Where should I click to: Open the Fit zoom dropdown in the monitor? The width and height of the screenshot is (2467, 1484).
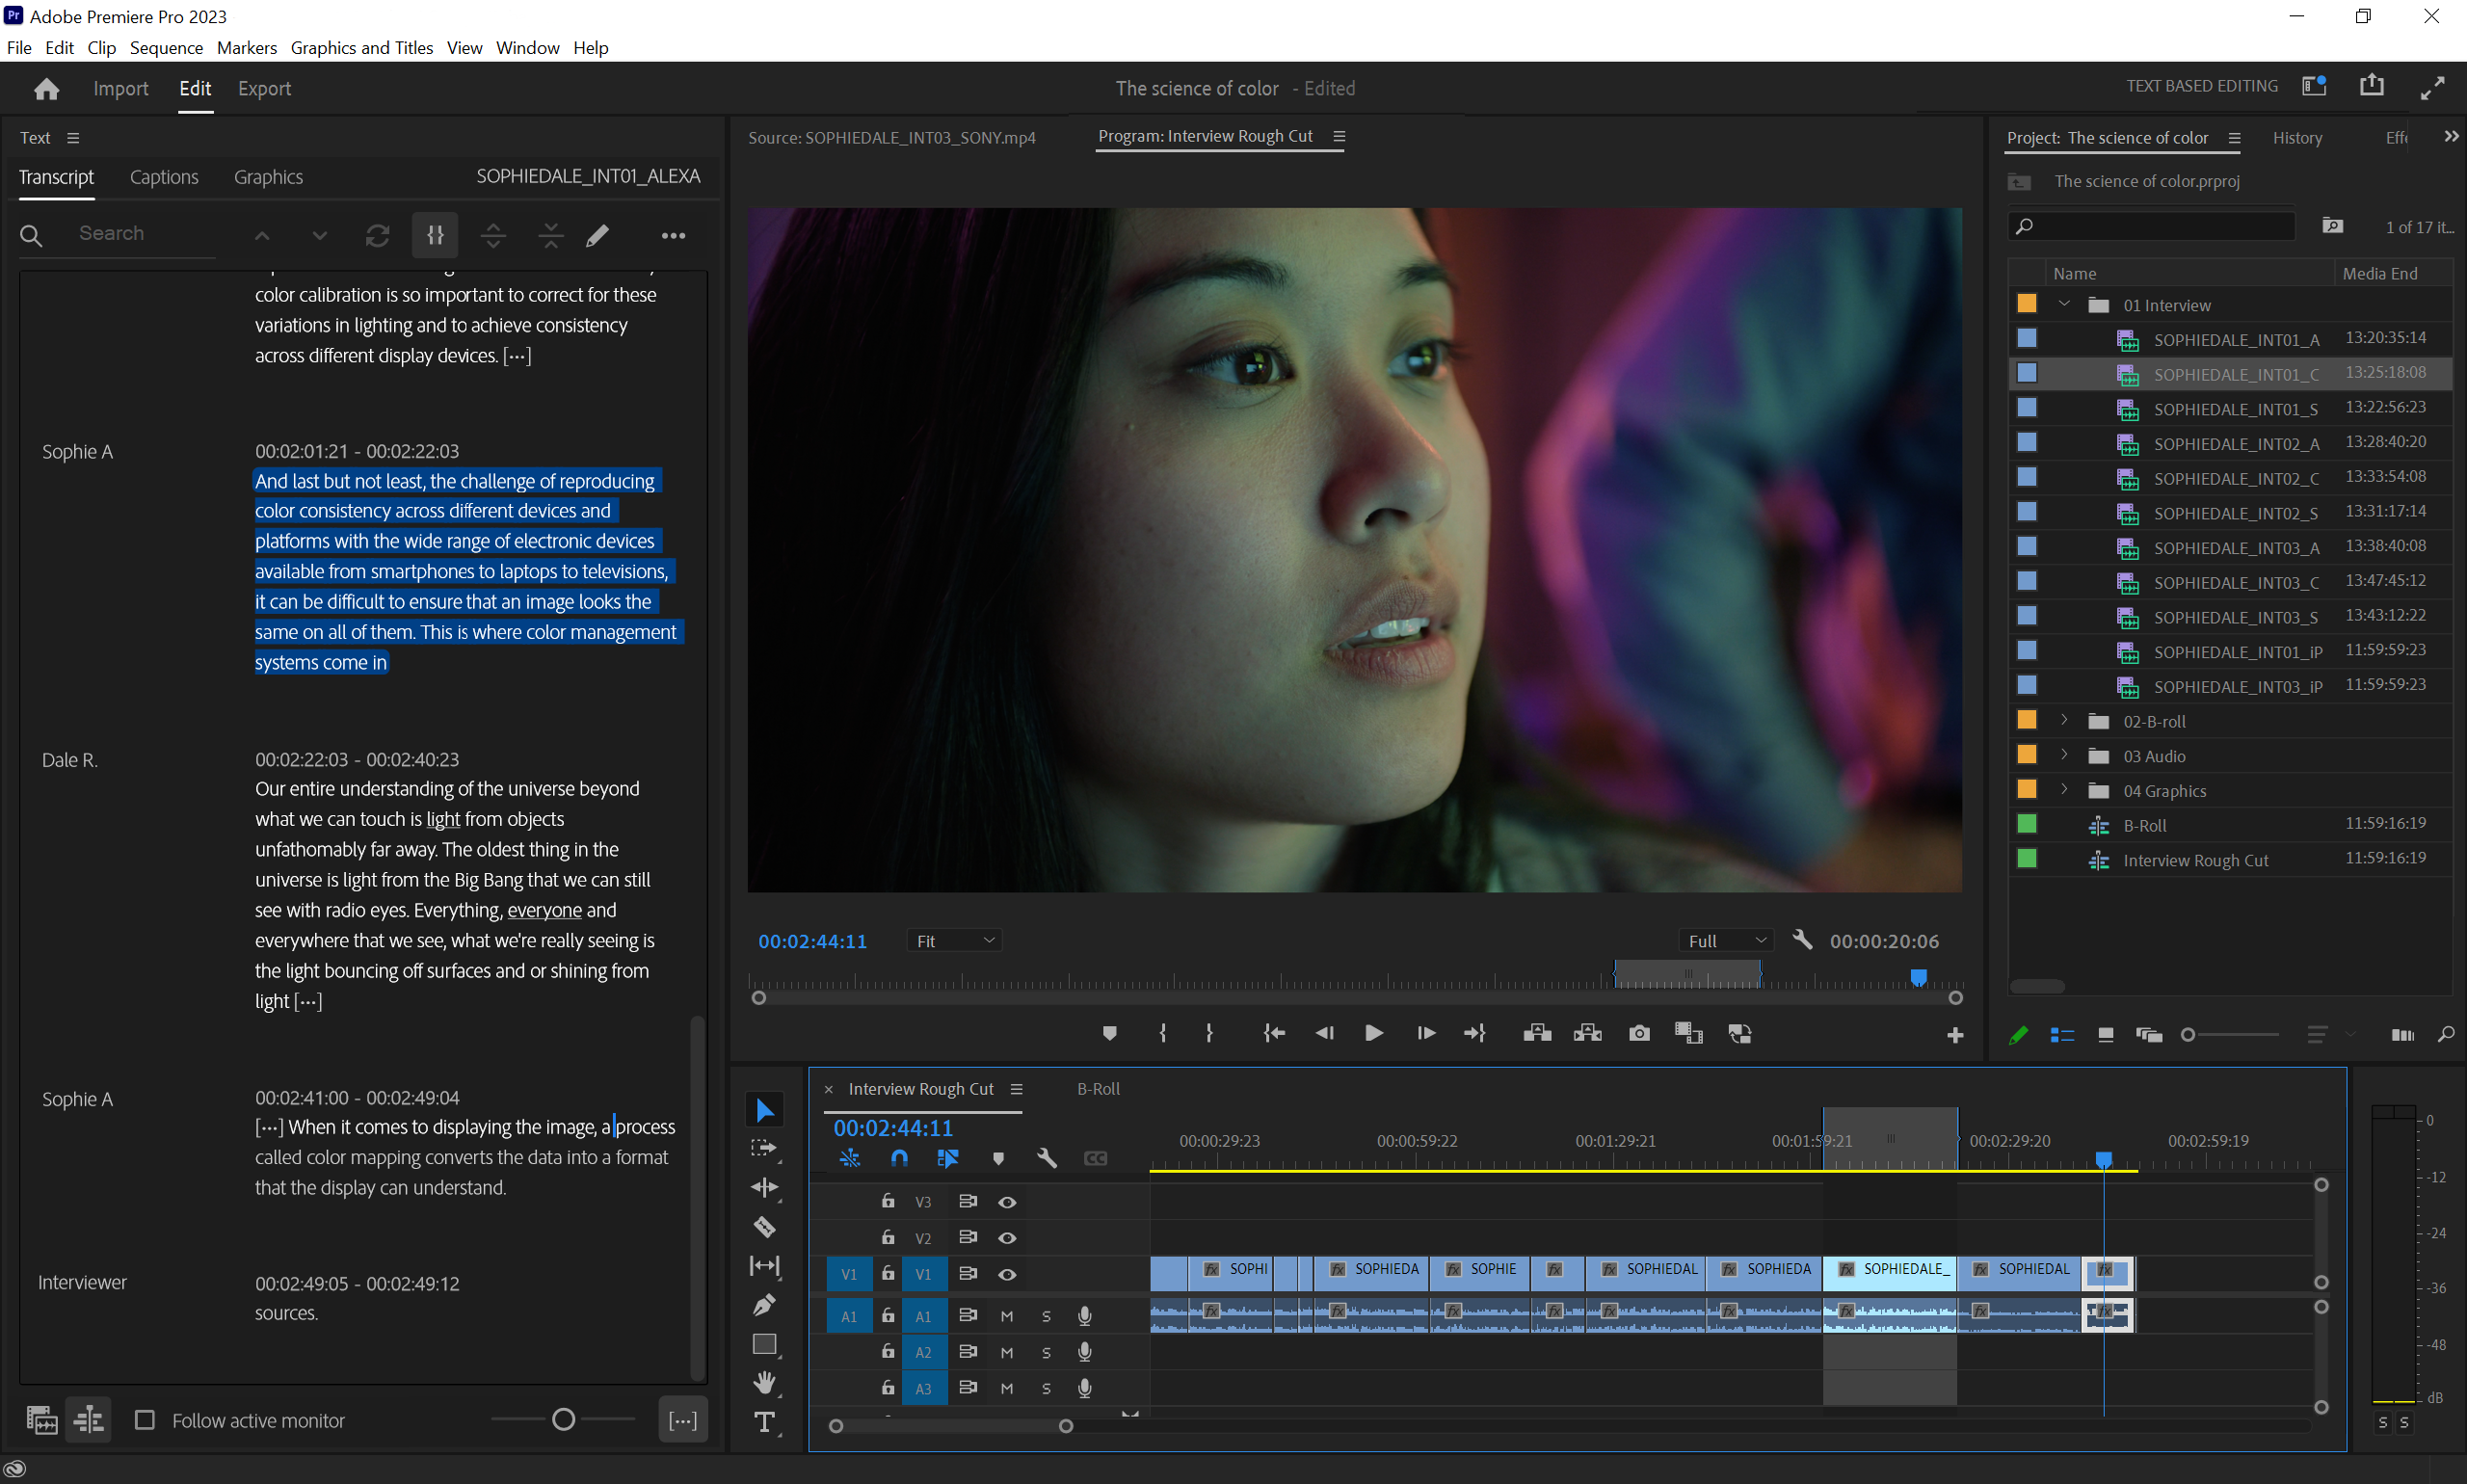tap(952, 940)
